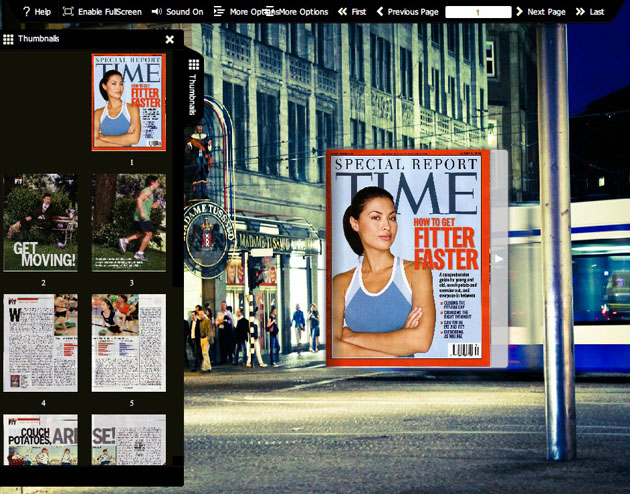Close the Thumbnails panel with X
Screen dimensions: 630x494
click(x=170, y=39)
